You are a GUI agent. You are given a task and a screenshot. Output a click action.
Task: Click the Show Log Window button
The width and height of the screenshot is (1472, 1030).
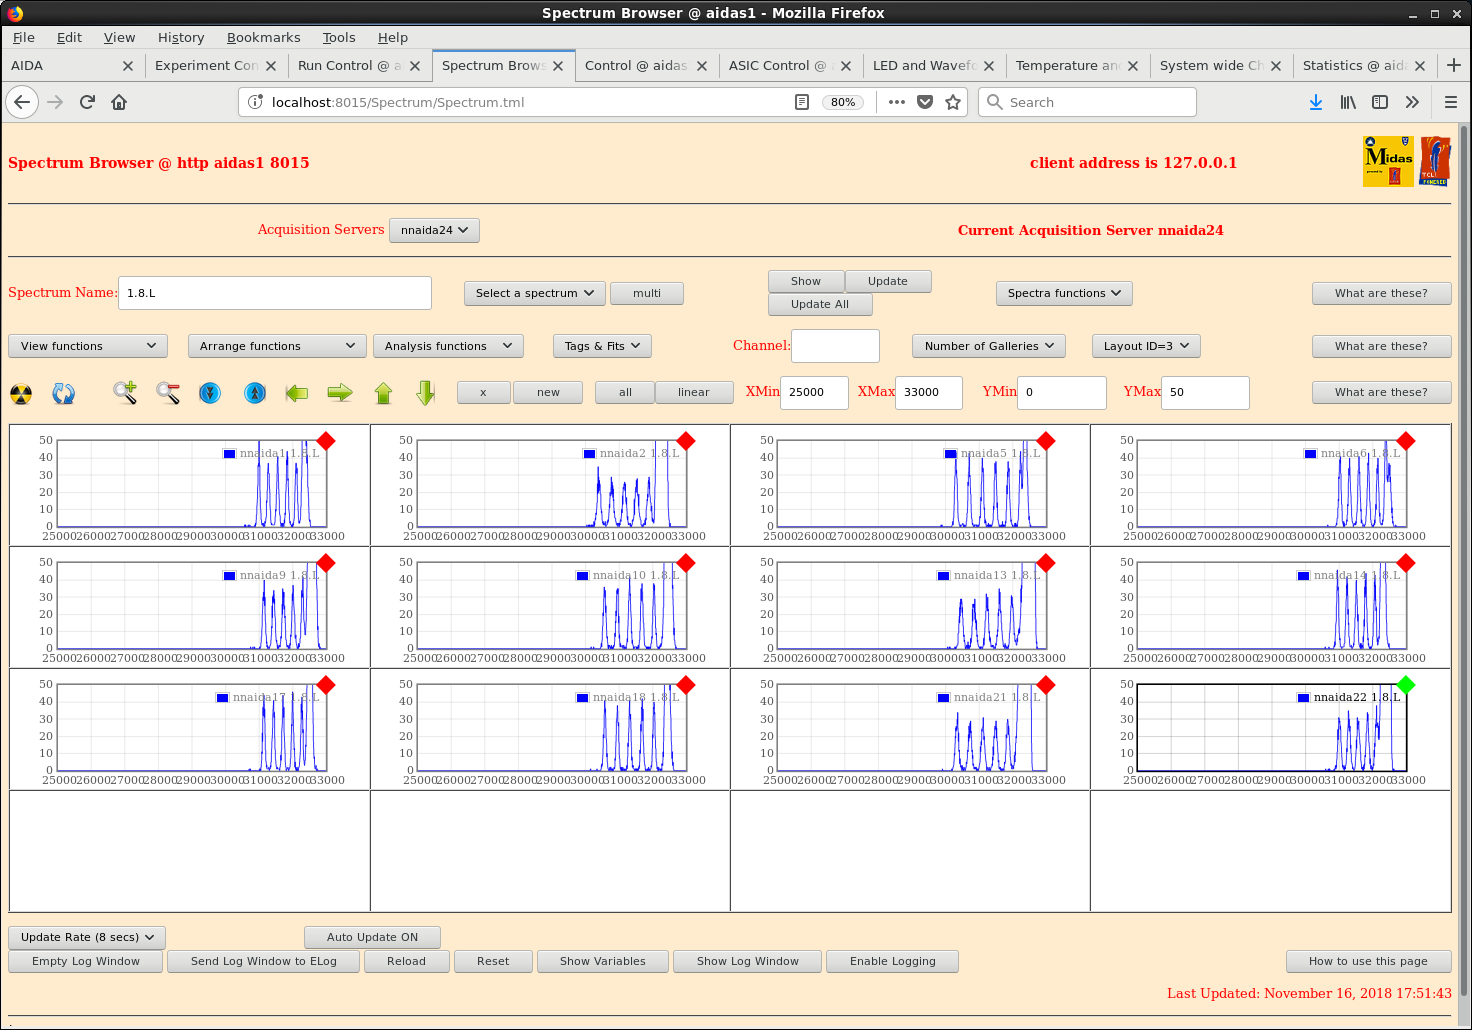pos(747,961)
